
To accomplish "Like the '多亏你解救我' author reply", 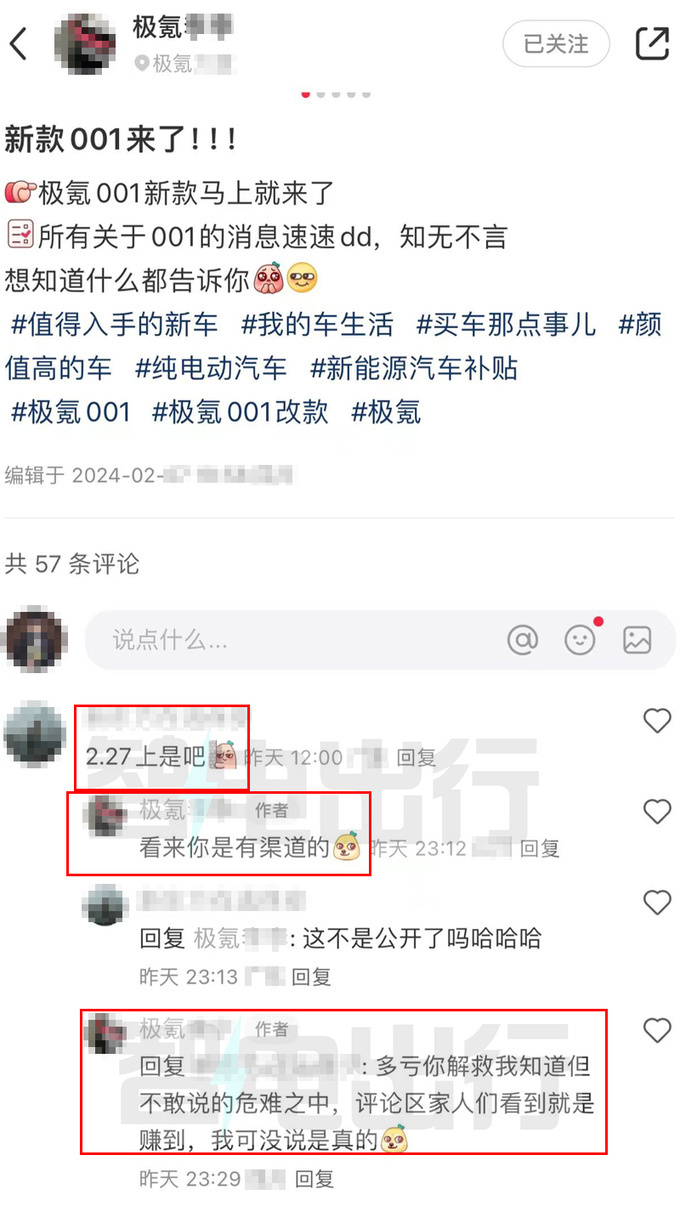I will (x=657, y=1031).
